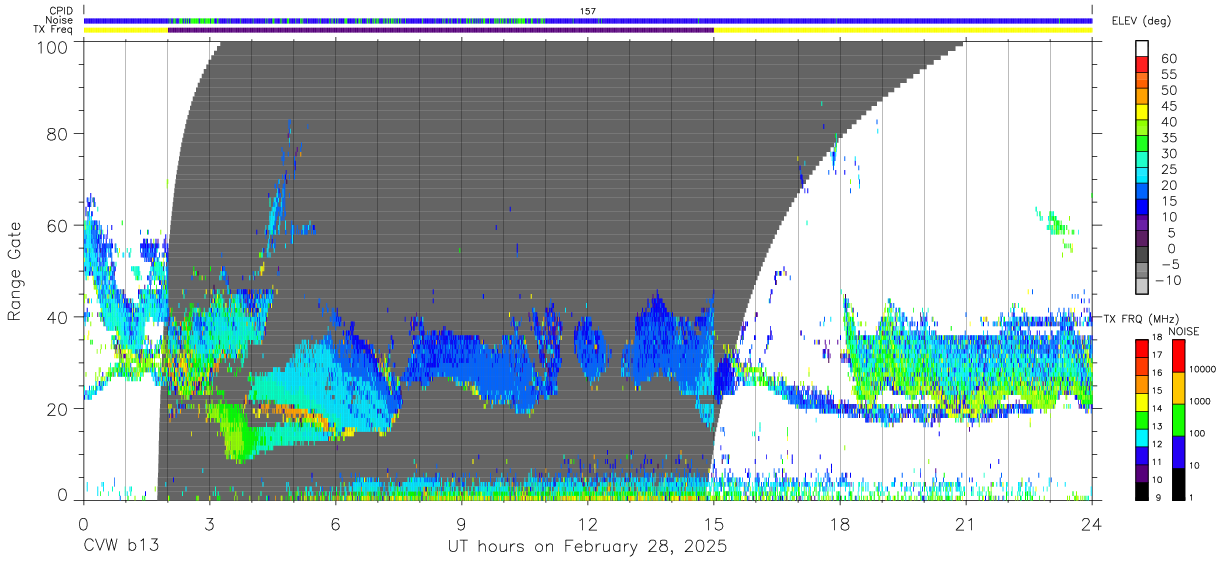Pick the green 100–1000 noise legend swatch
Viewport: 1228px width, 567px height.
(1177, 418)
